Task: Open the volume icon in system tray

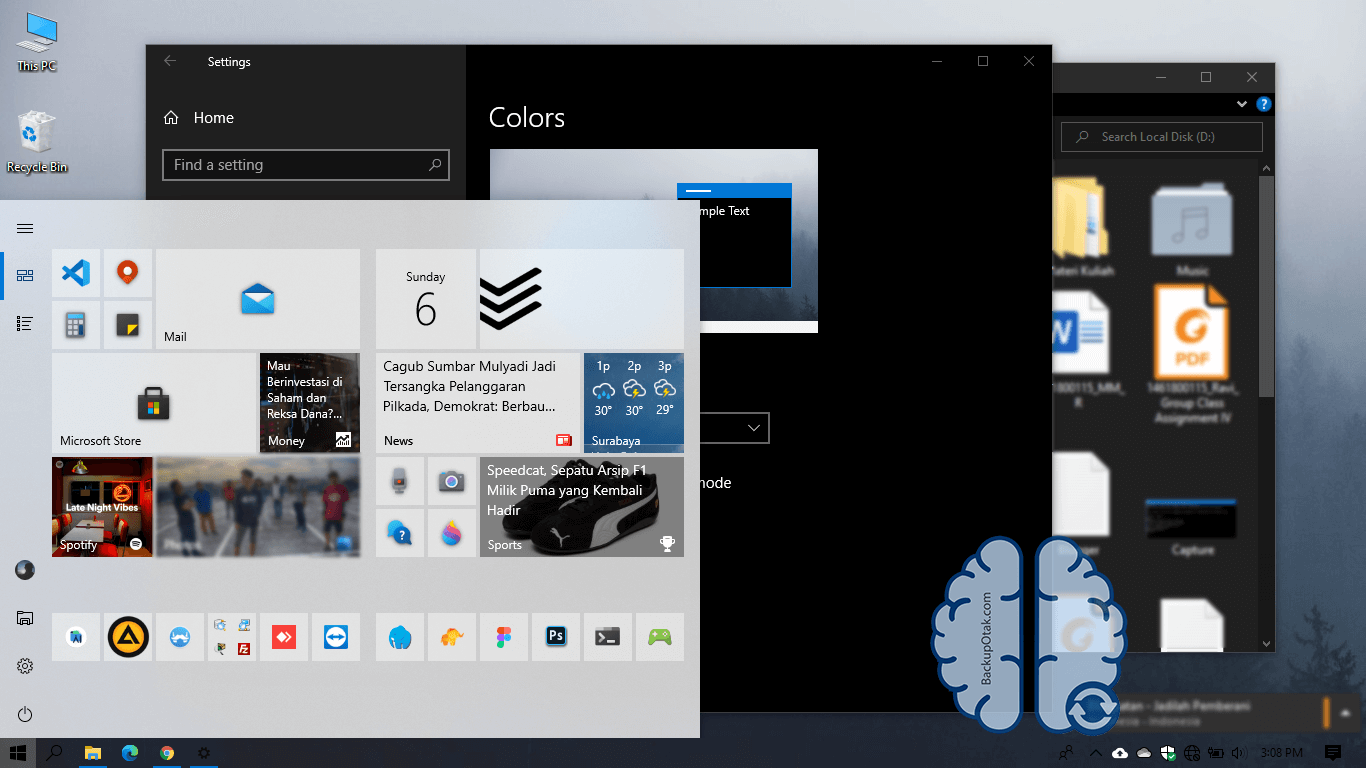Action: (1240, 753)
